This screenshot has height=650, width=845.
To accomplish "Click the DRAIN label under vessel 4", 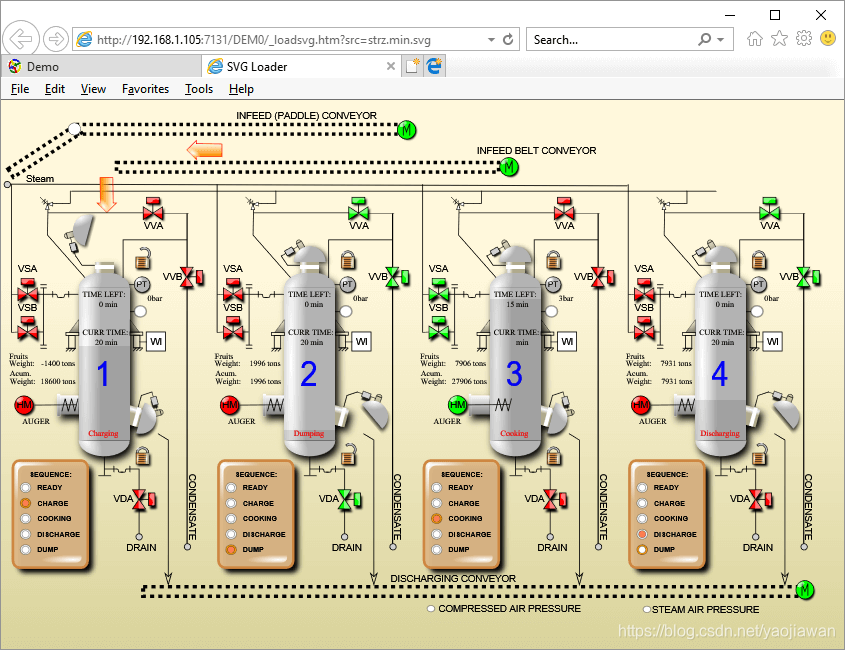I will tap(758, 548).
